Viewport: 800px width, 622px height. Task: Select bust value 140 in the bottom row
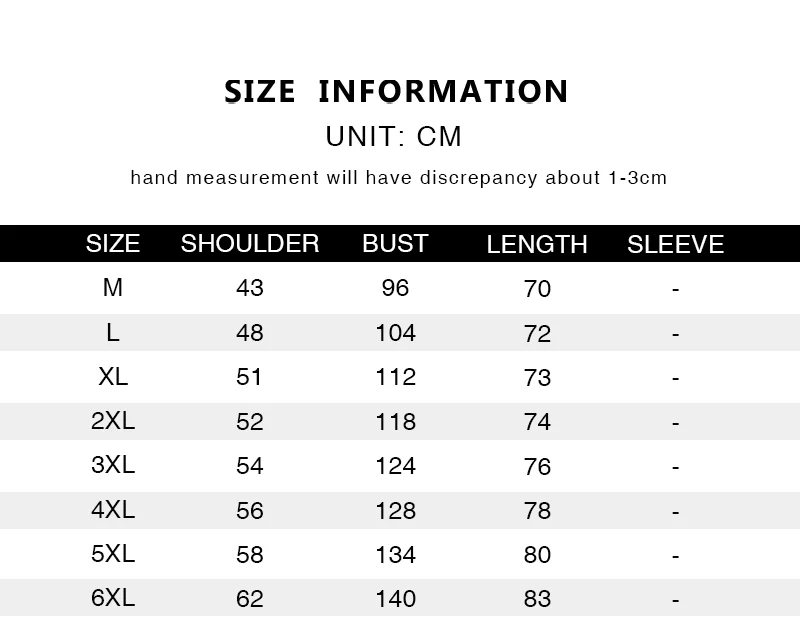pos(395,599)
